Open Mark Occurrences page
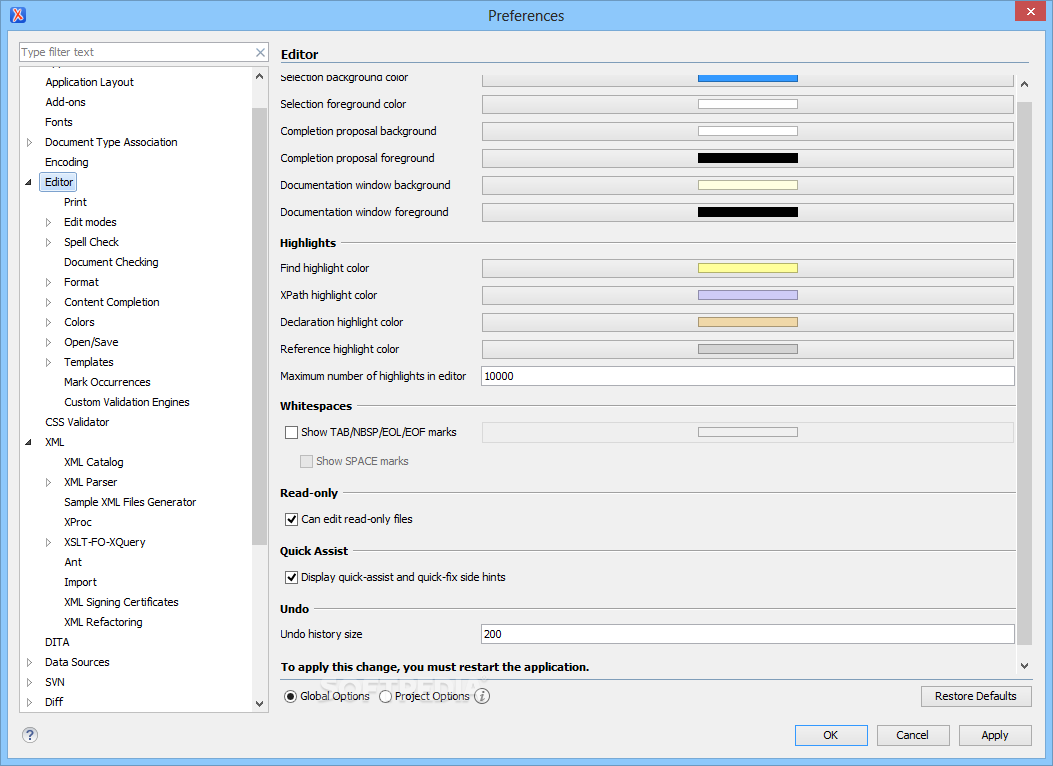 click(x=107, y=382)
